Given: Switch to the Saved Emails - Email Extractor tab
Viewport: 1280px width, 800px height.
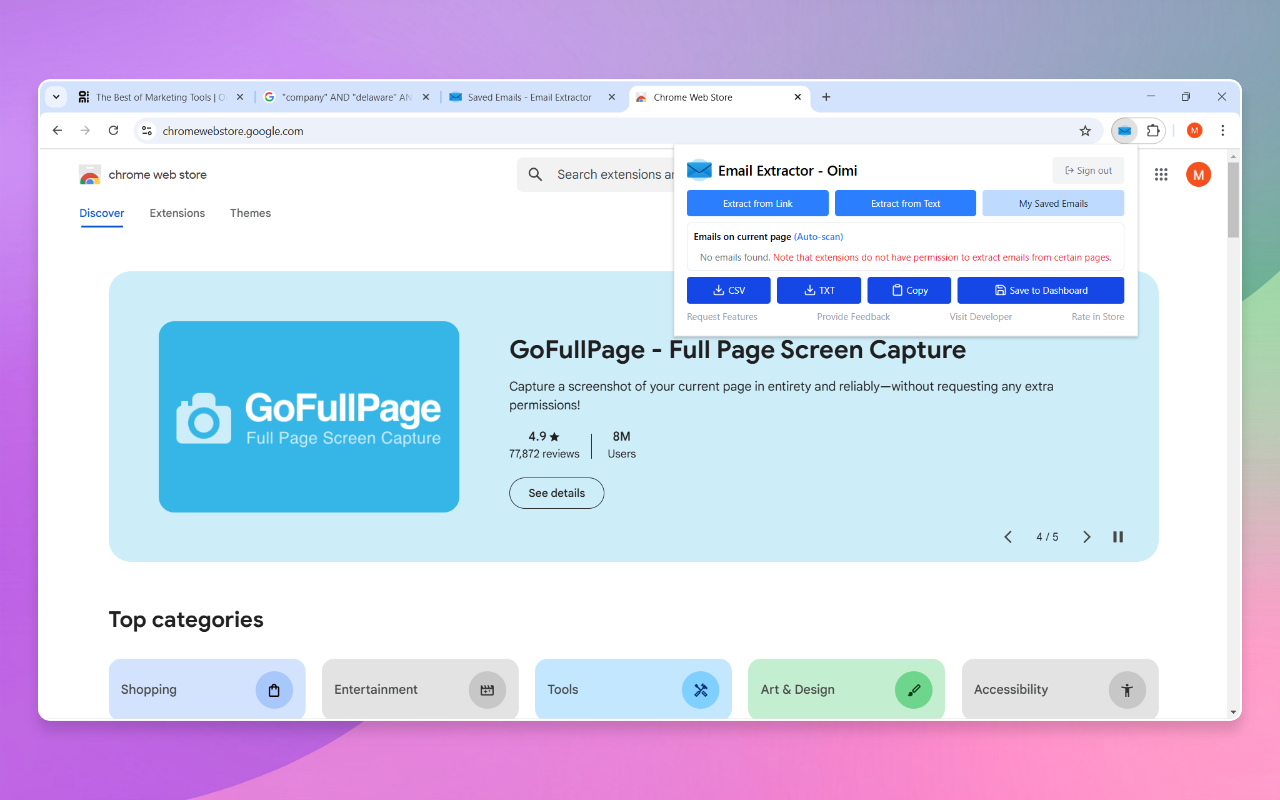Looking at the screenshot, I should click(532, 97).
